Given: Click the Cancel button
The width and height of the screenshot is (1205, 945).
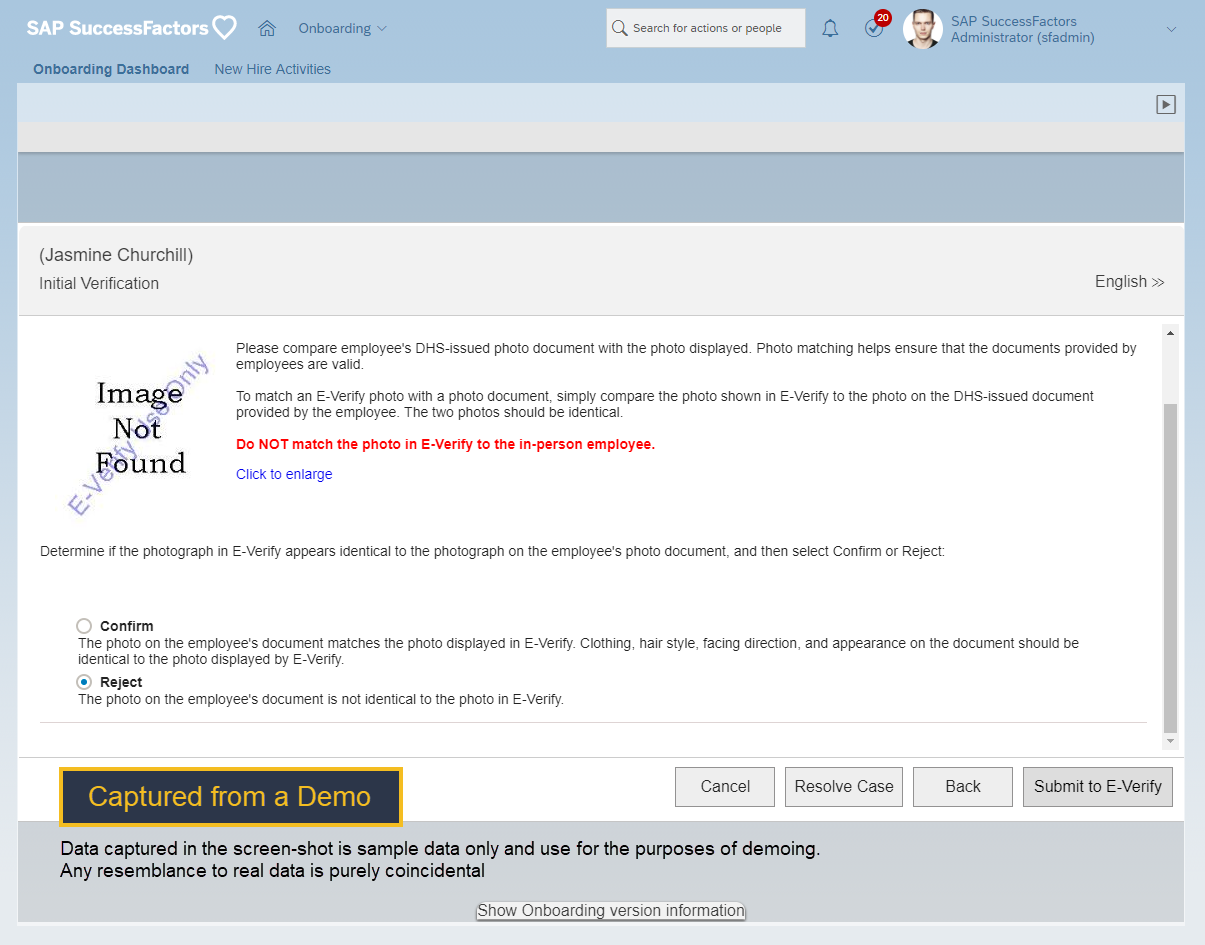Looking at the screenshot, I should coord(725,787).
